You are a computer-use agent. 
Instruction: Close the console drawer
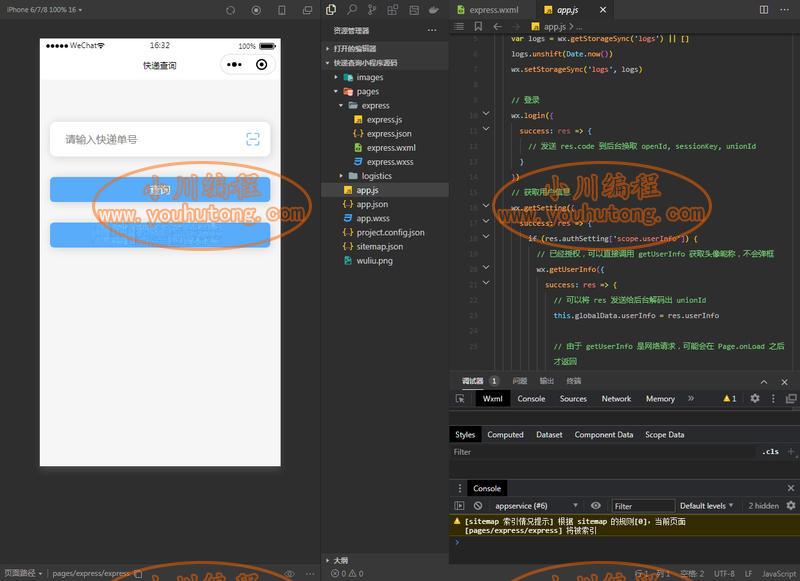(x=791, y=488)
